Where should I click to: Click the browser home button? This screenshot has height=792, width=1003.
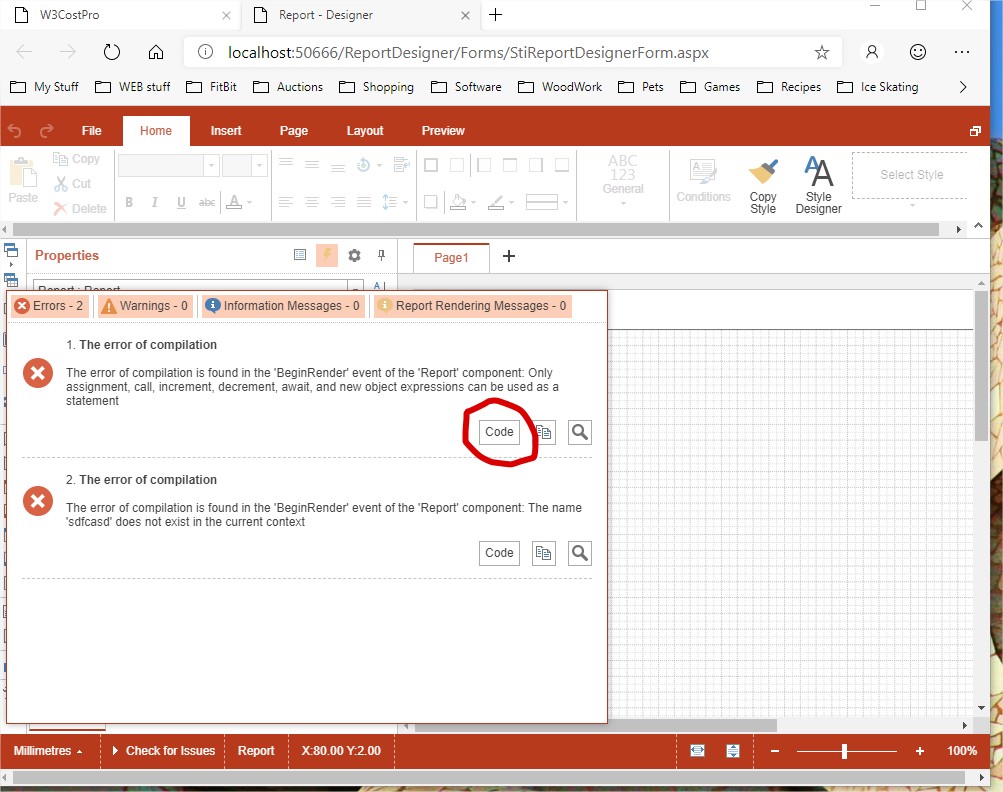(x=155, y=52)
